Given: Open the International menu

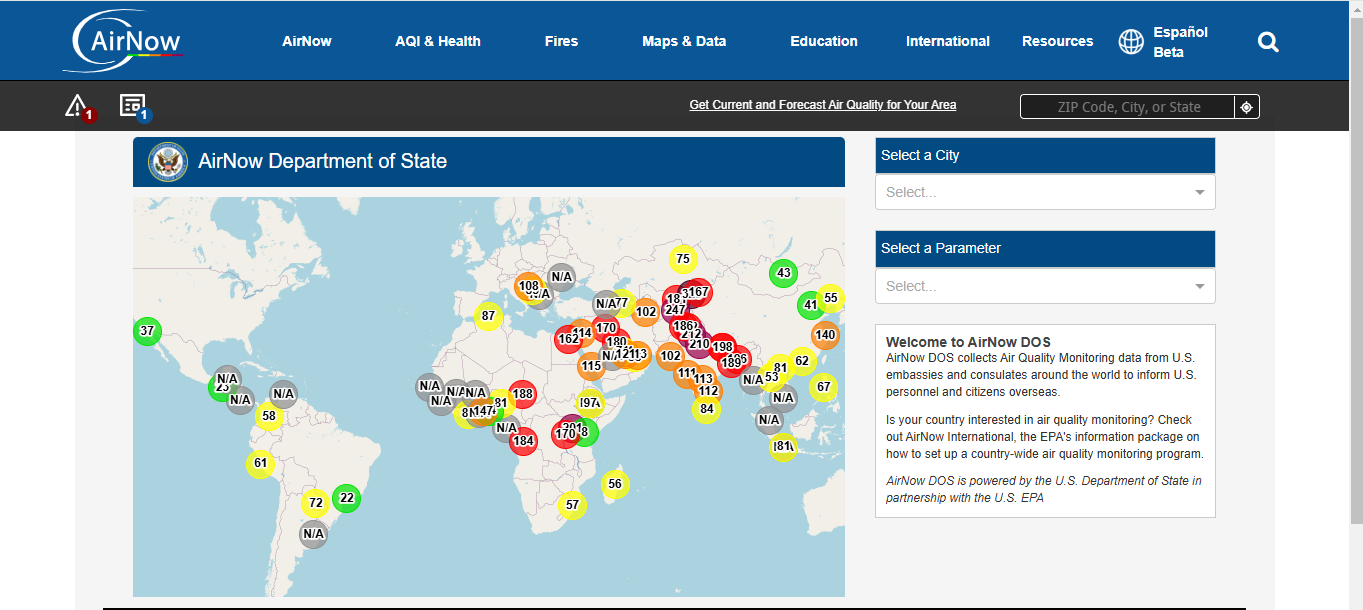Looking at the screenshot, I should tap(948, 41).
